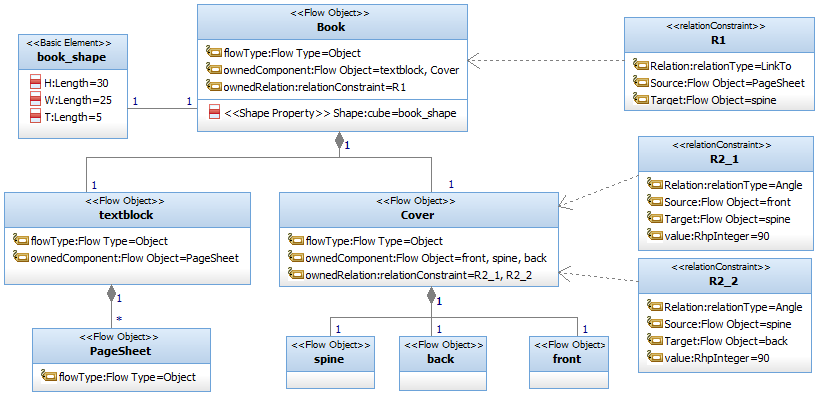Click the asterisk multiplicity above PageSheet
818x397 pixels.
(119, 318)
